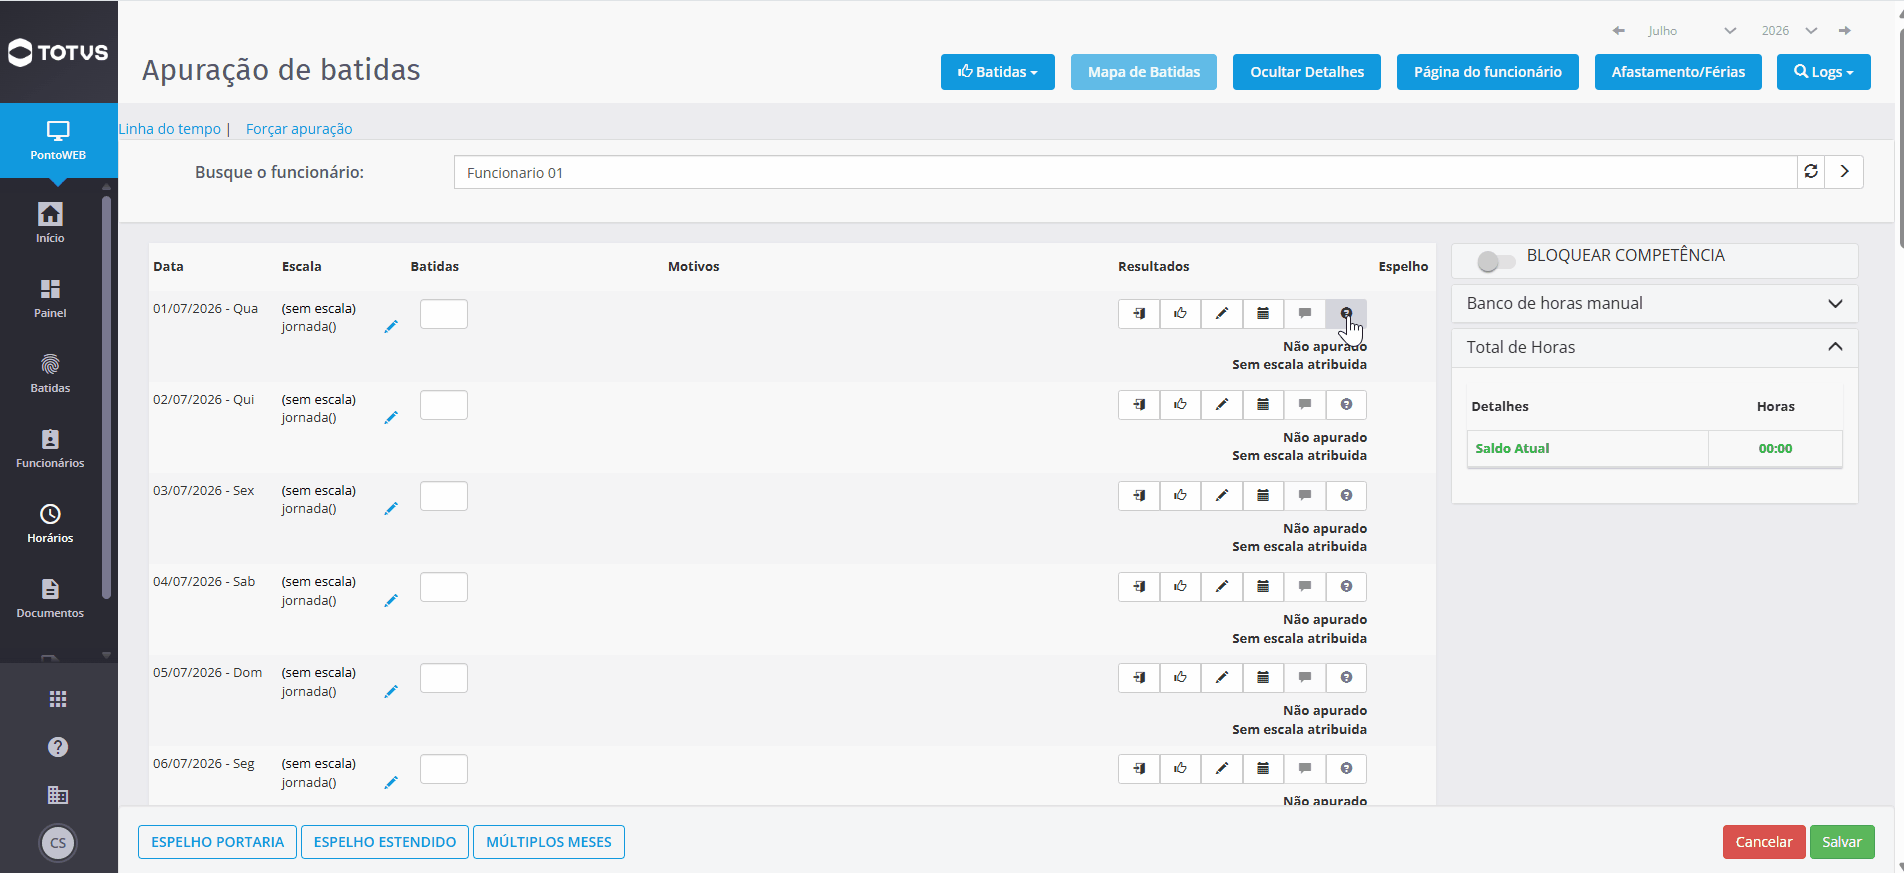Viewport: 1904px width, 873px height.
Task: Go to next employee with arrow button
Action: 1845,172
